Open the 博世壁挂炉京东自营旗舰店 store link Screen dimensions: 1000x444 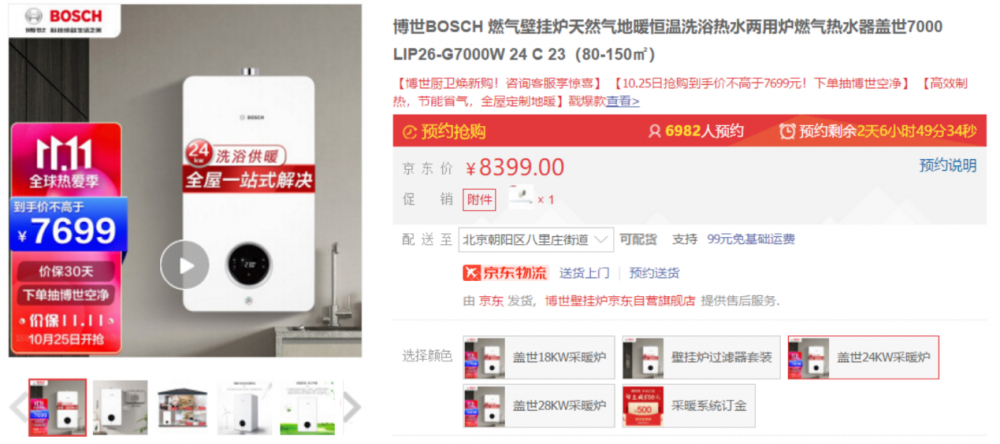pos(620,301)
